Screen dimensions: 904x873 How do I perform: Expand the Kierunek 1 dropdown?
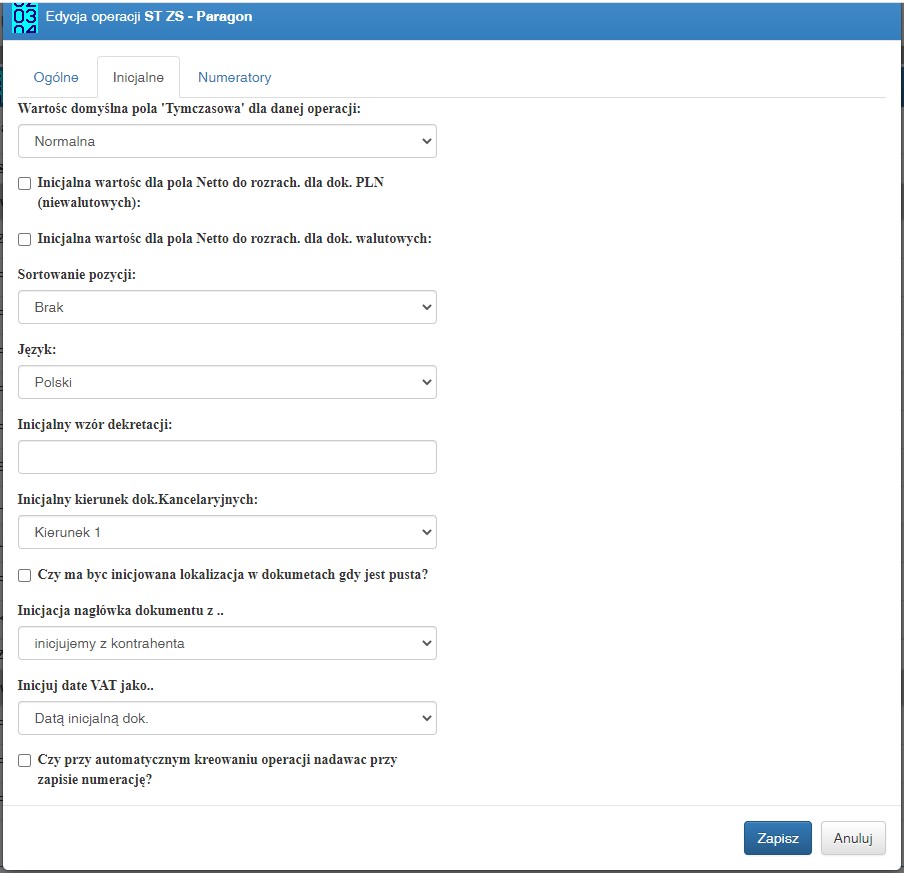coord(227,532)
